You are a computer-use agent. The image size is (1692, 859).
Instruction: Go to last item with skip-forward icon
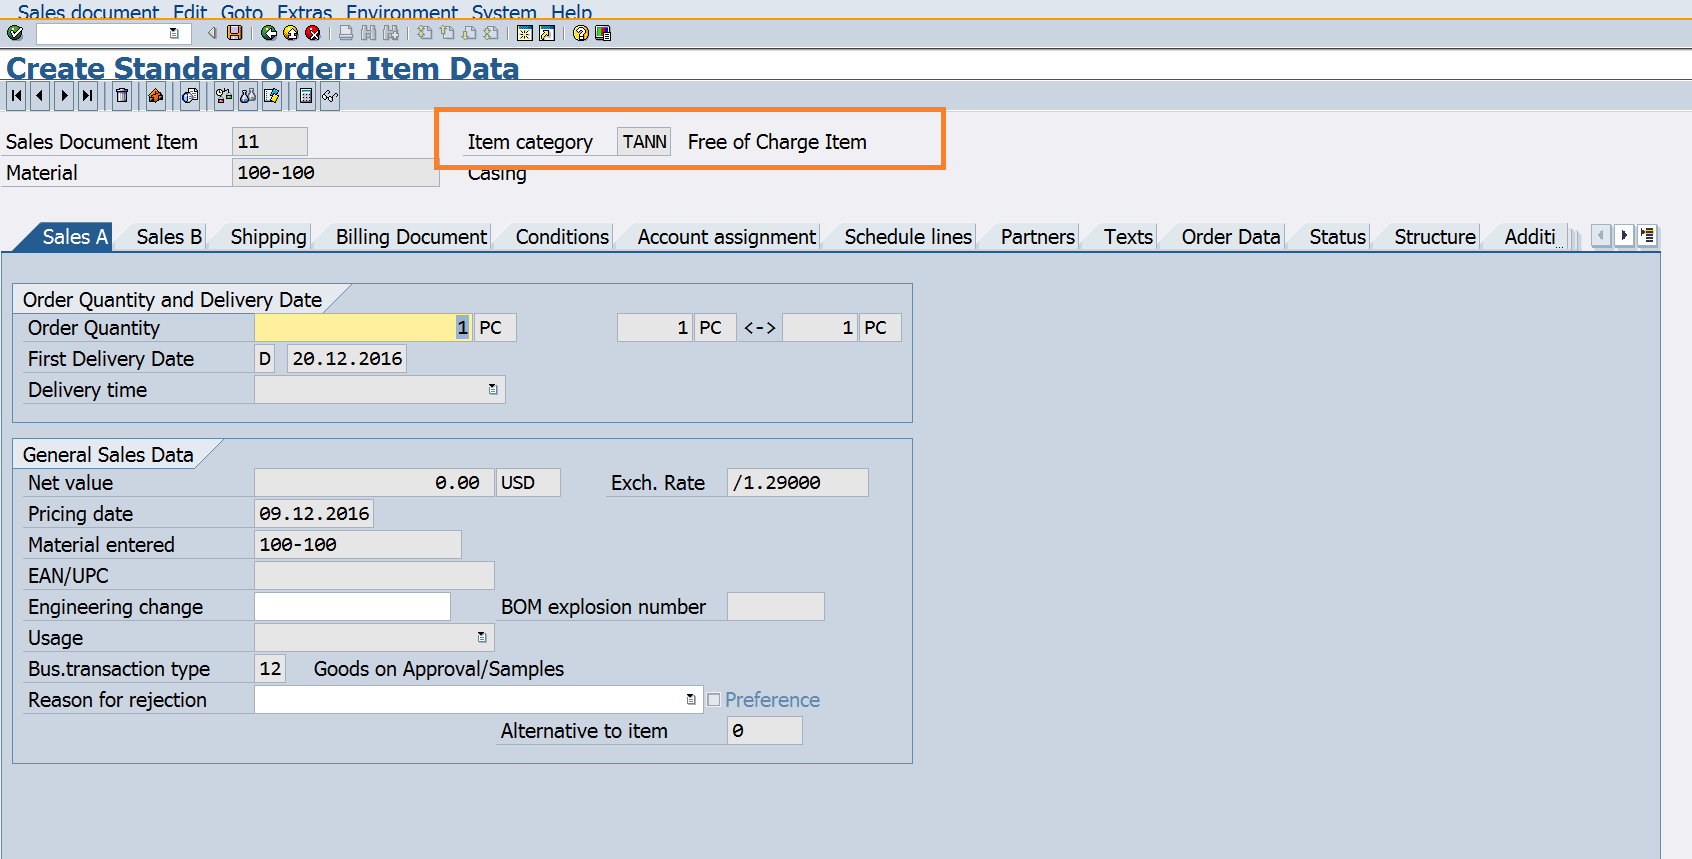click(88, 96)
